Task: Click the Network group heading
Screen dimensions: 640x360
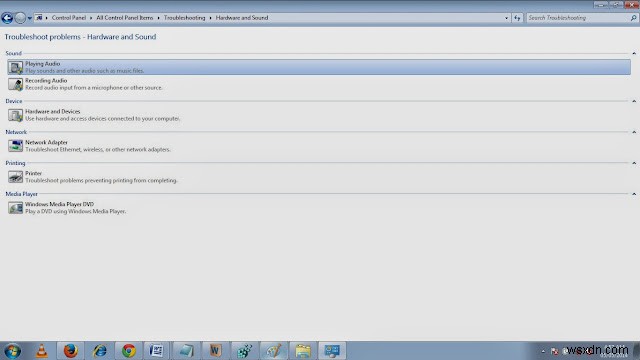Action: point(16,132)
